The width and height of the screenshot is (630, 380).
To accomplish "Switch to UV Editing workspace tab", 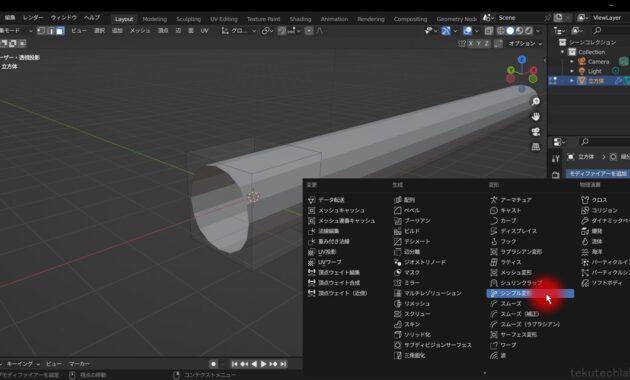I will pos(223,19).
